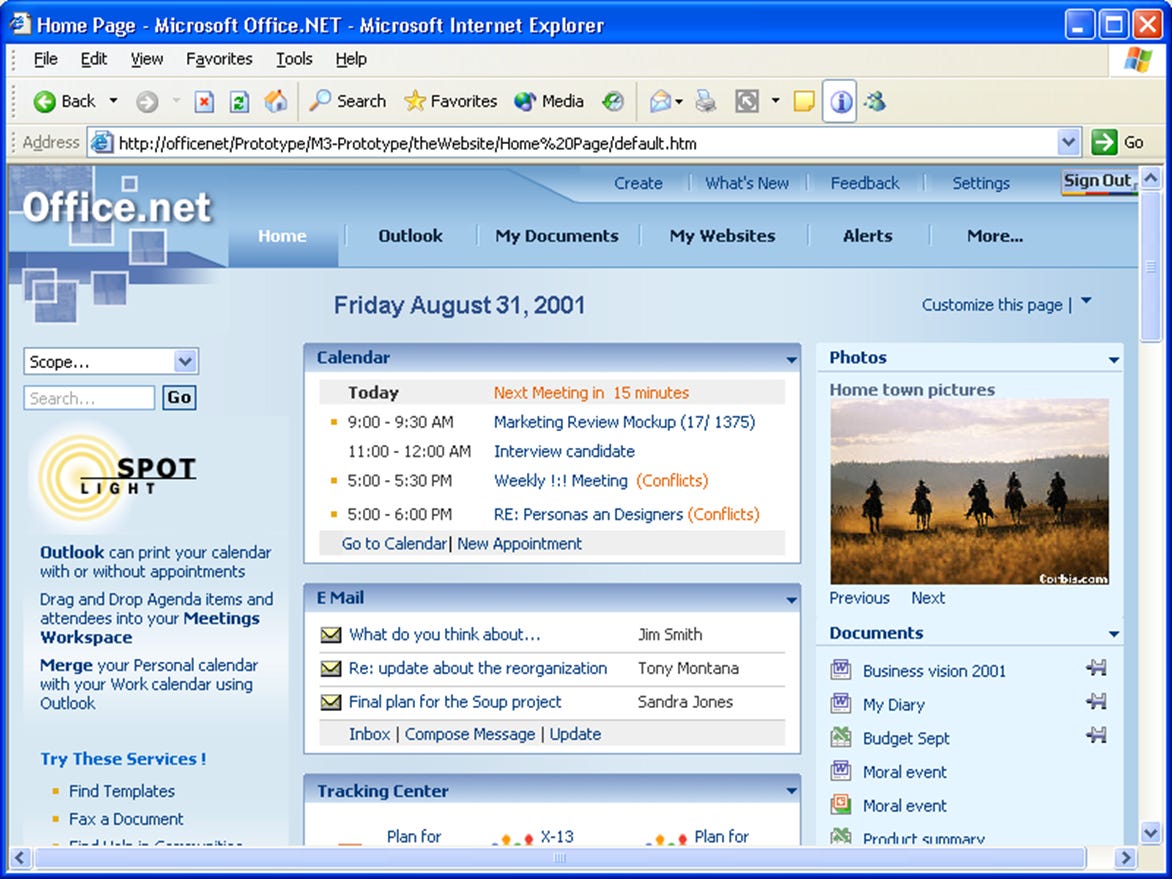Click the Go button next to the Search field
Image resolution: width=1172 pixels, height=879 pixels.
coord(179,398)
